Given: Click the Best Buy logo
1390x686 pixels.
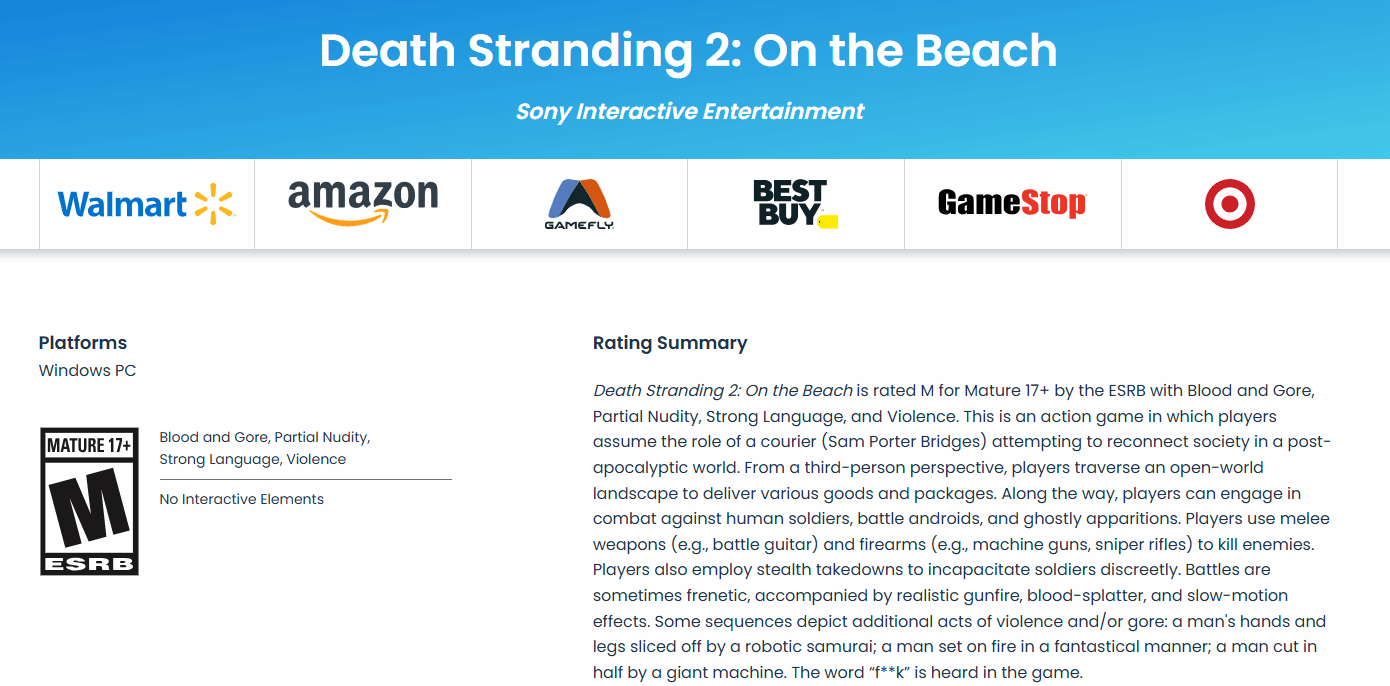Looking at the screenshot, I should 795,204.
